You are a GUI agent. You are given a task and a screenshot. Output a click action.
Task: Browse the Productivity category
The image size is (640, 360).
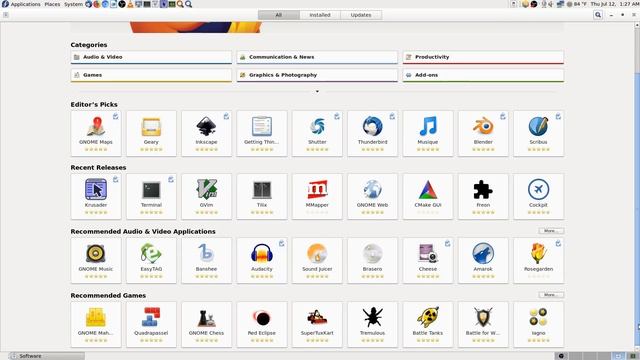click(483, 57)
